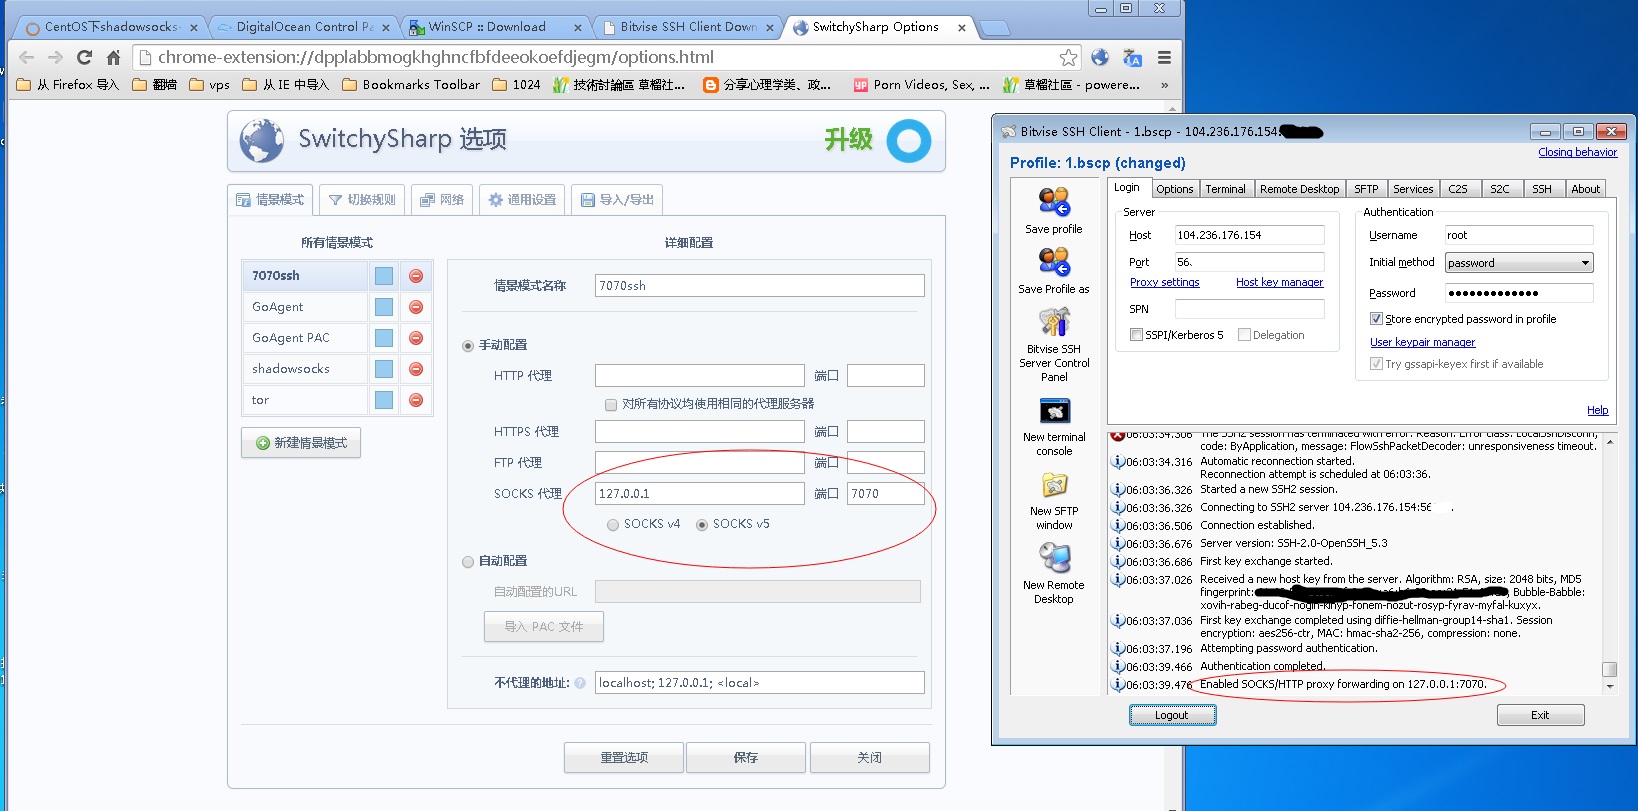Delete the GoAgent PAC profile
The width and height of the screenshot is (1638, 811).
416,338
